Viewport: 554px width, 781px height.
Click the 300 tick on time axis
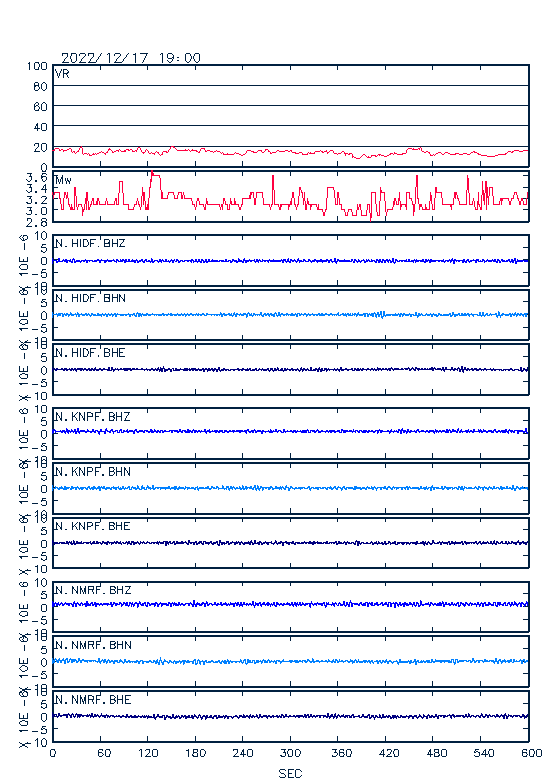tap(290, 753)
